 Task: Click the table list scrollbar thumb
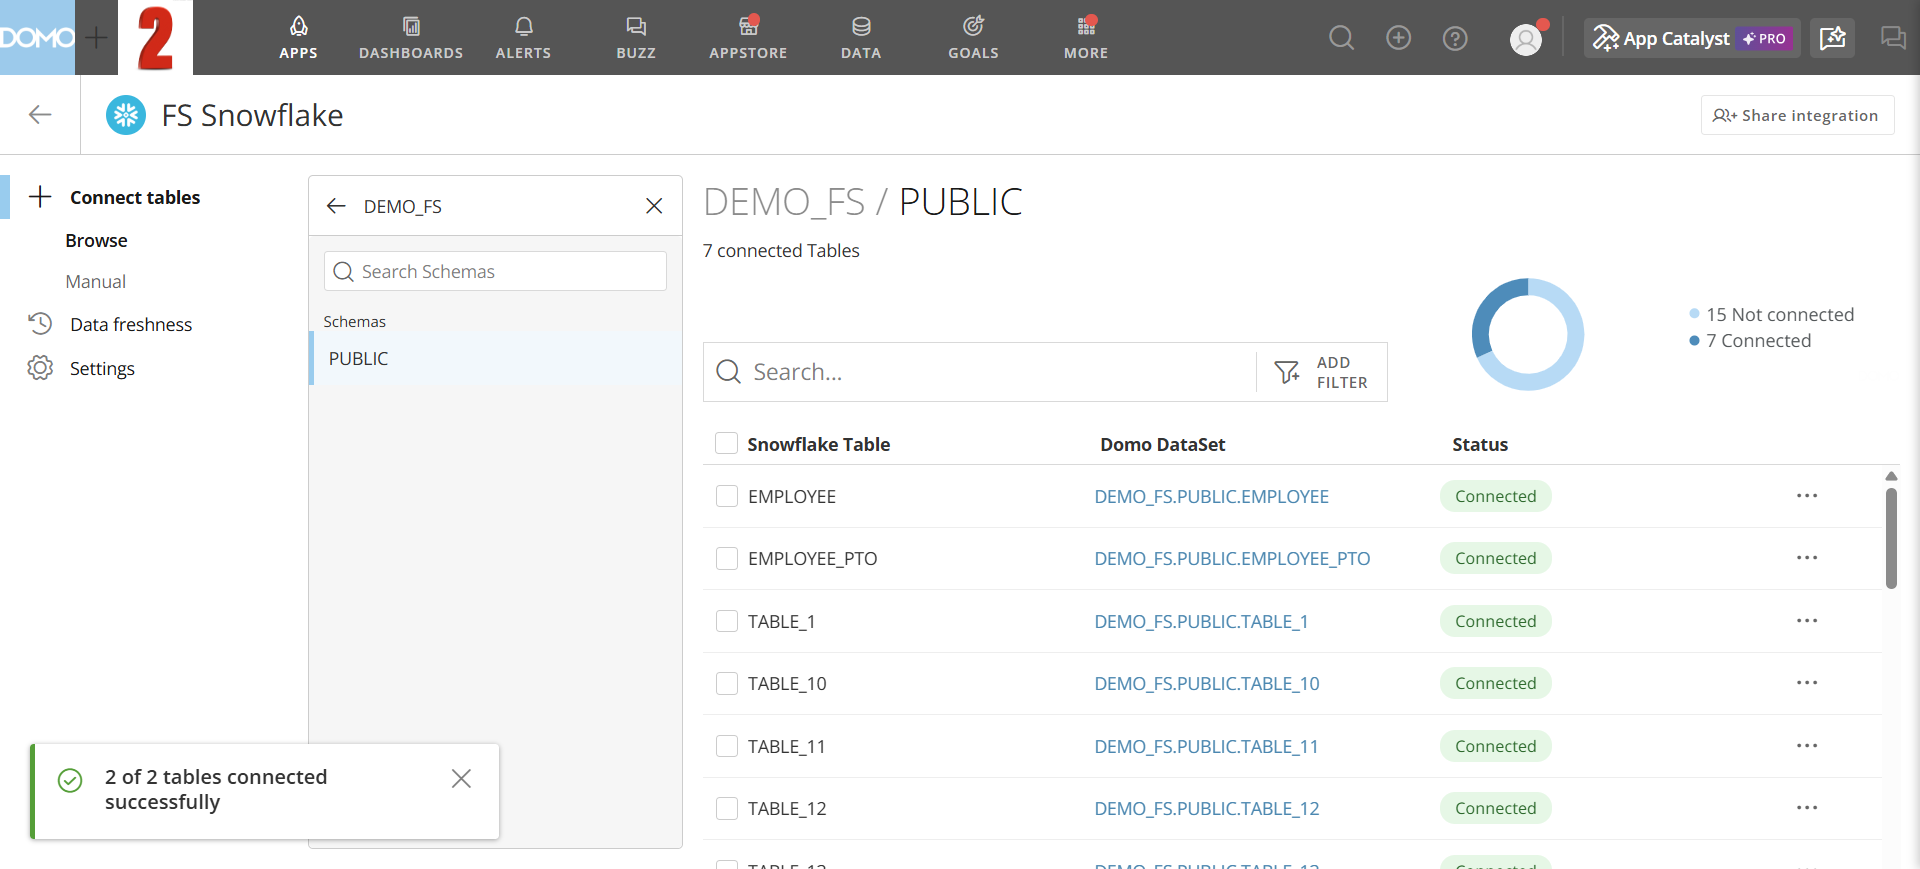click(x=1891, y=538)
